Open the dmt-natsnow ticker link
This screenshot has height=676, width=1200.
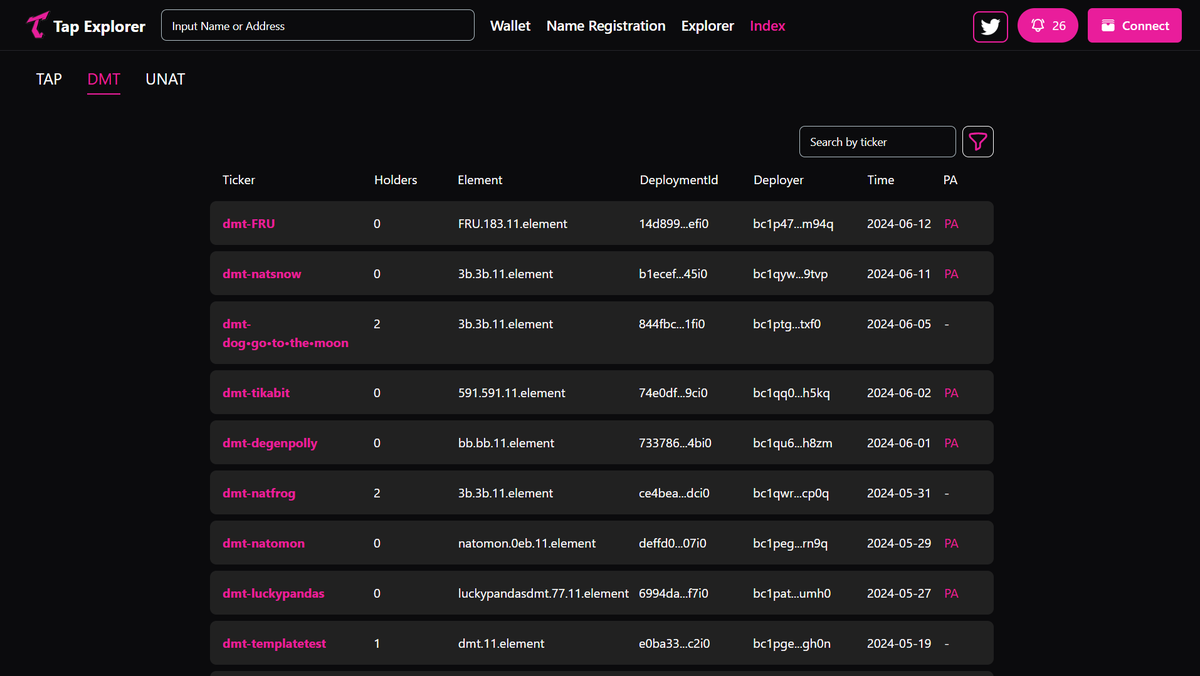[x=262, y=274]
